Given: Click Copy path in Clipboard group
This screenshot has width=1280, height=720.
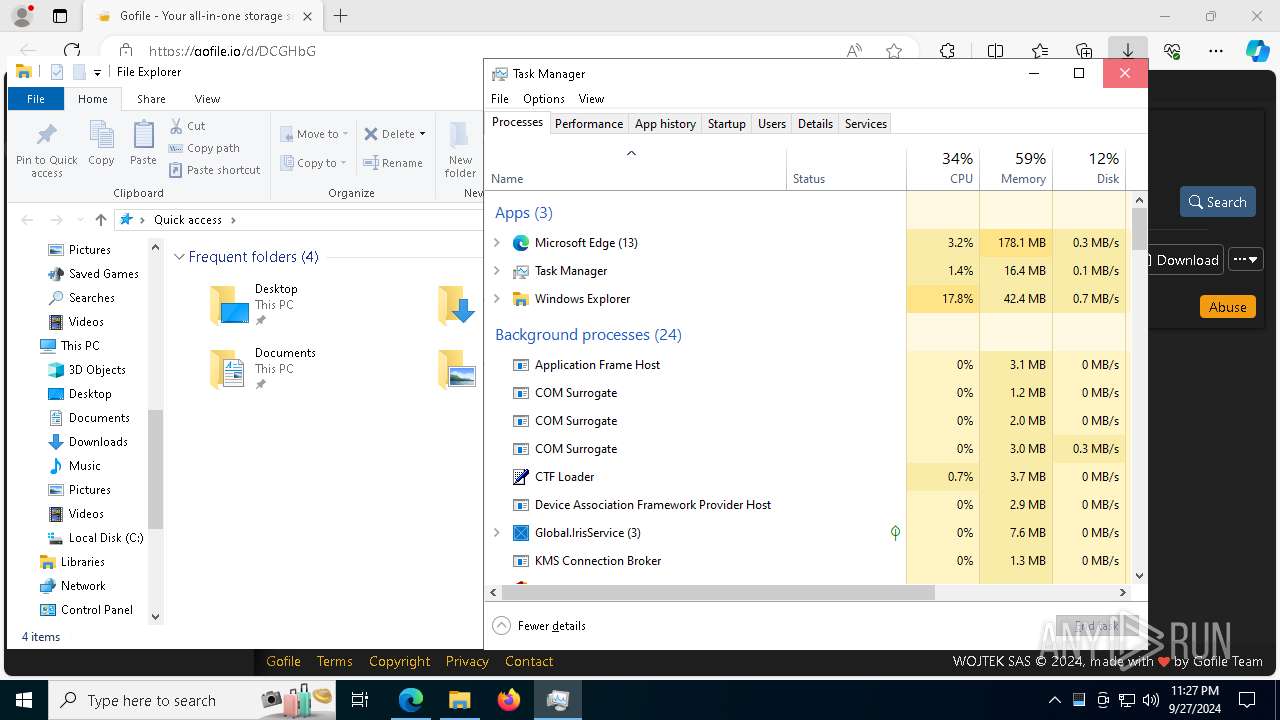Looking at the screenshot, I should [204, 148].
